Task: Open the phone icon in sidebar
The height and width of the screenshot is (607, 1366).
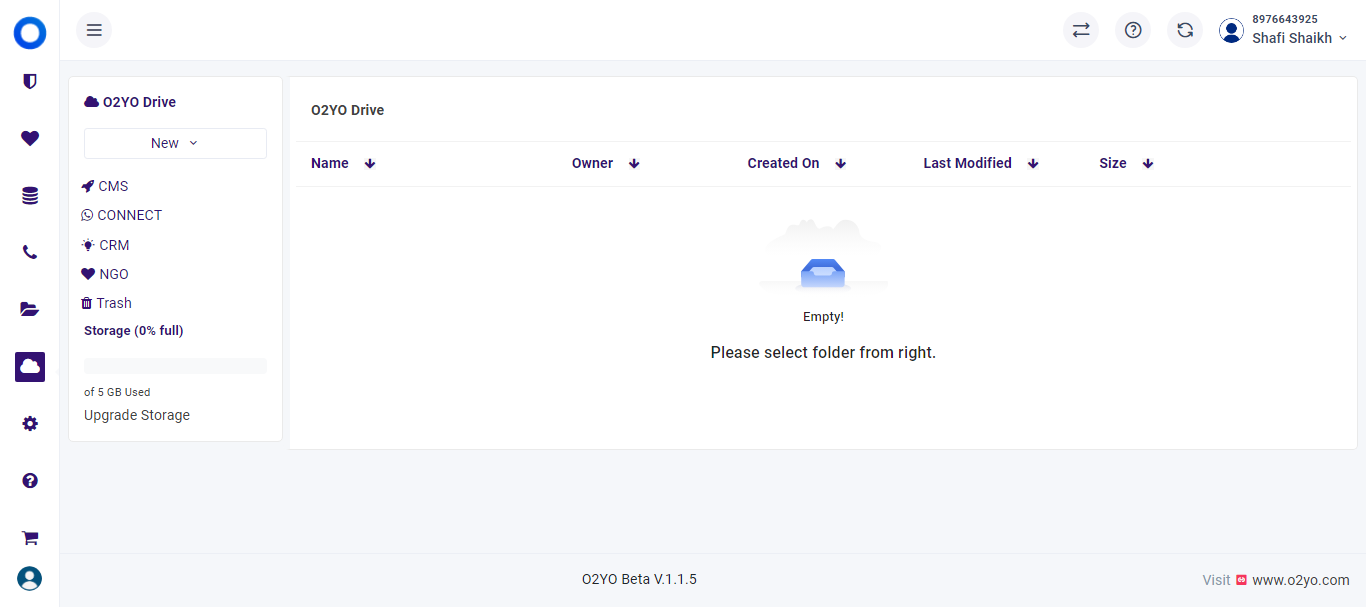Action: point(30,252)
